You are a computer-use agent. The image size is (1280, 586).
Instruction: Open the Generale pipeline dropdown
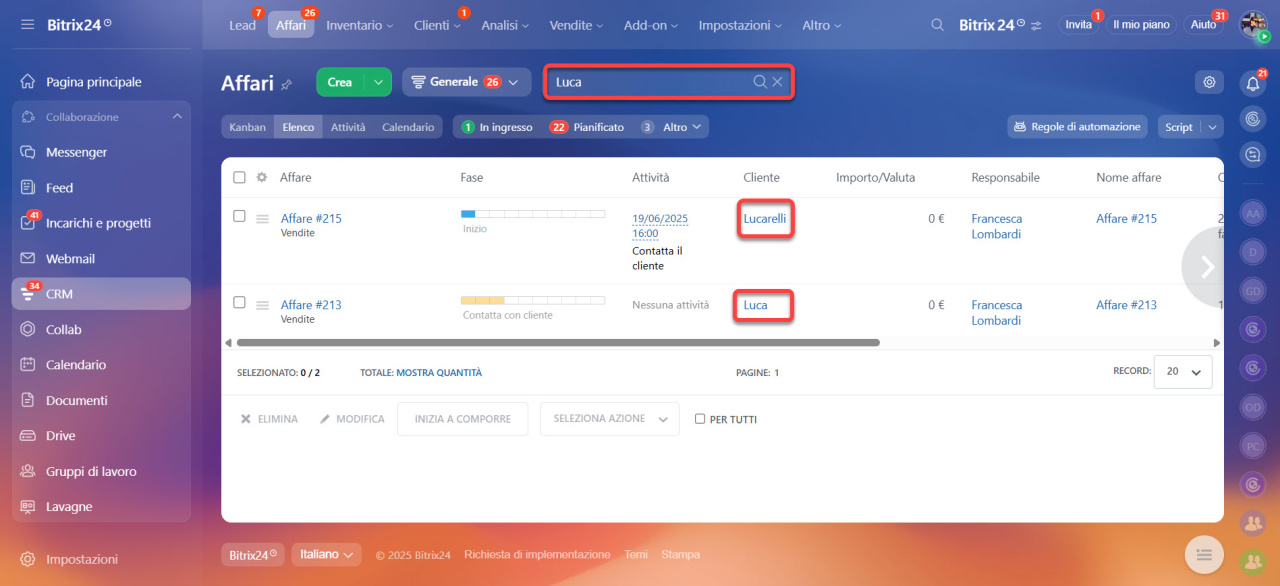click(x=466, y=82)
